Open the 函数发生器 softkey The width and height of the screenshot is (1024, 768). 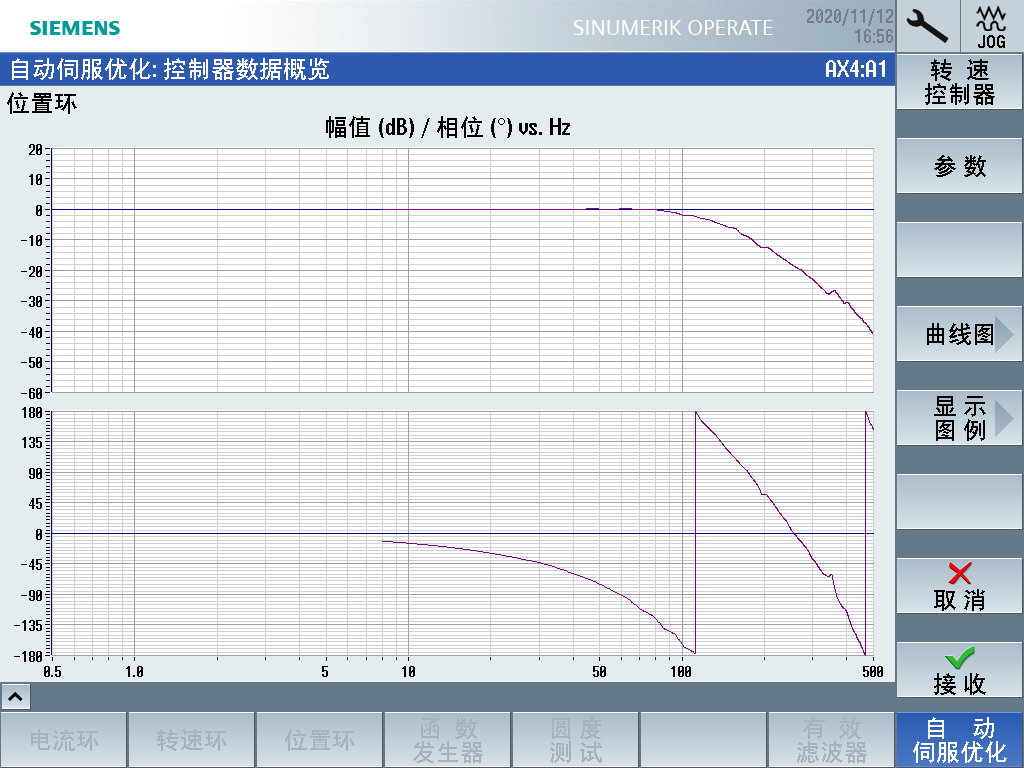pyautogui.click(x=448, y=740)
